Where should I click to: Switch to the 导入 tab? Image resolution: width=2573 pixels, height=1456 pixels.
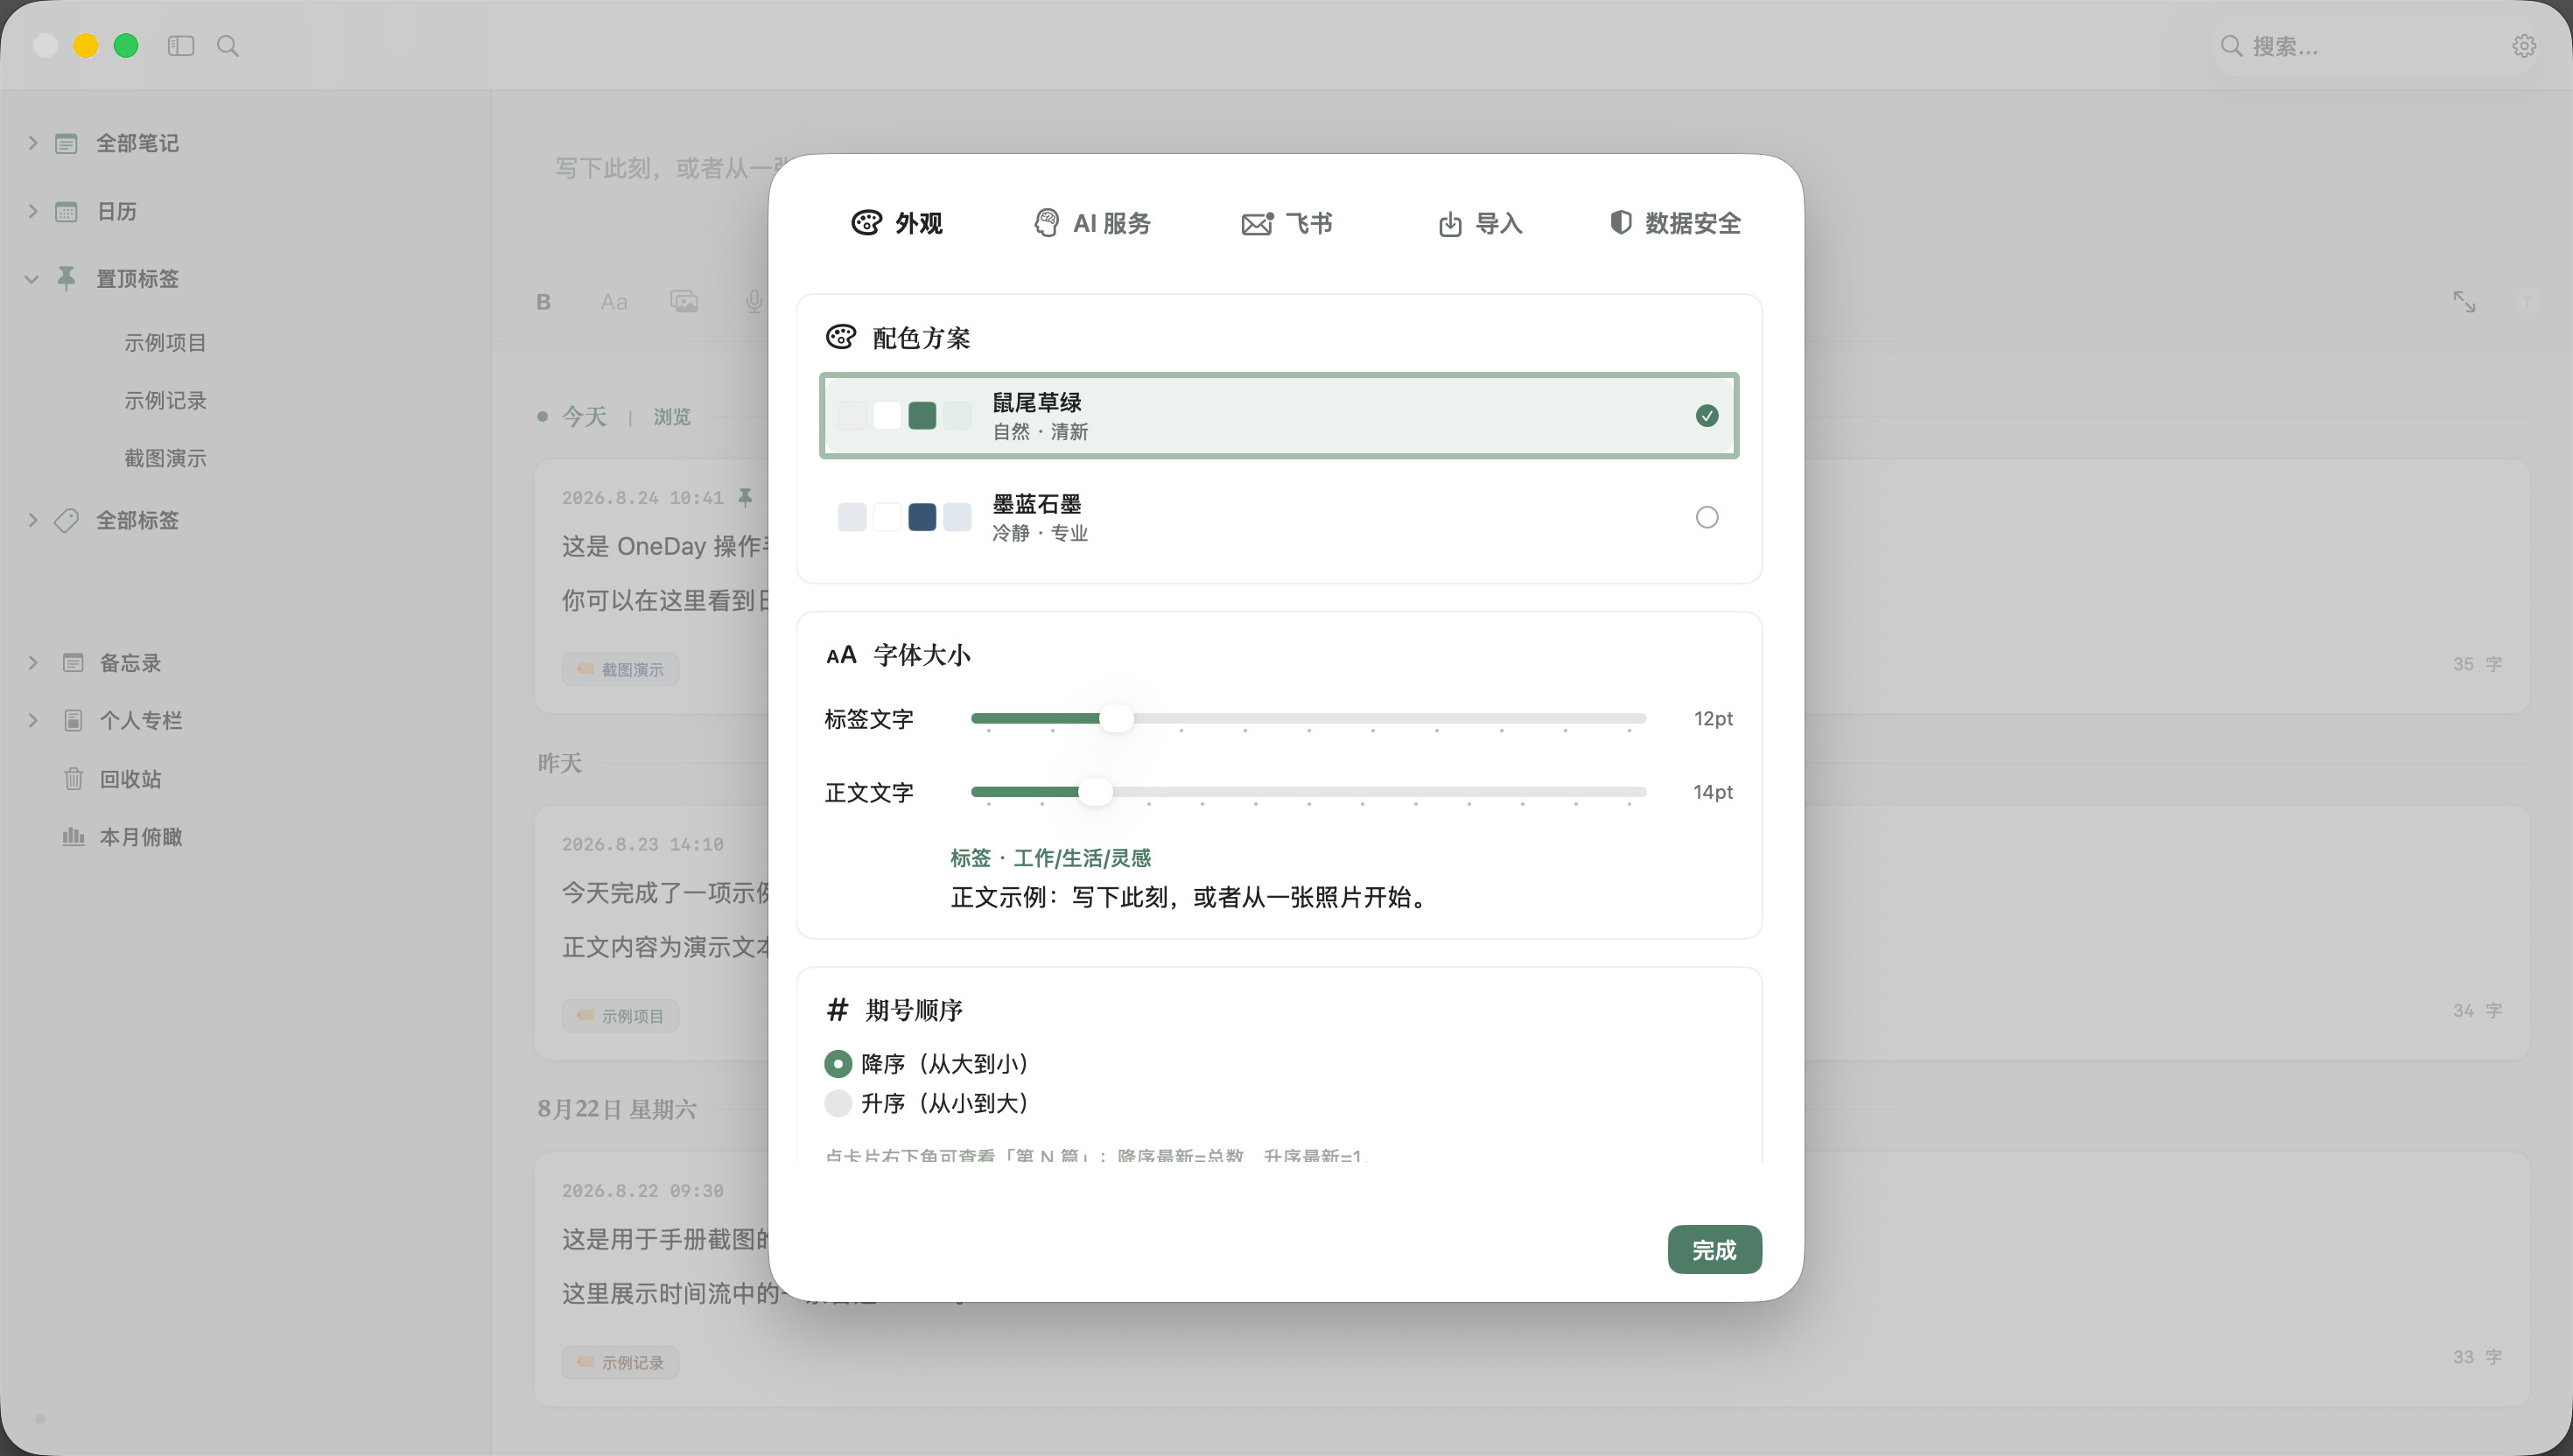click(x=1480, y=223)
